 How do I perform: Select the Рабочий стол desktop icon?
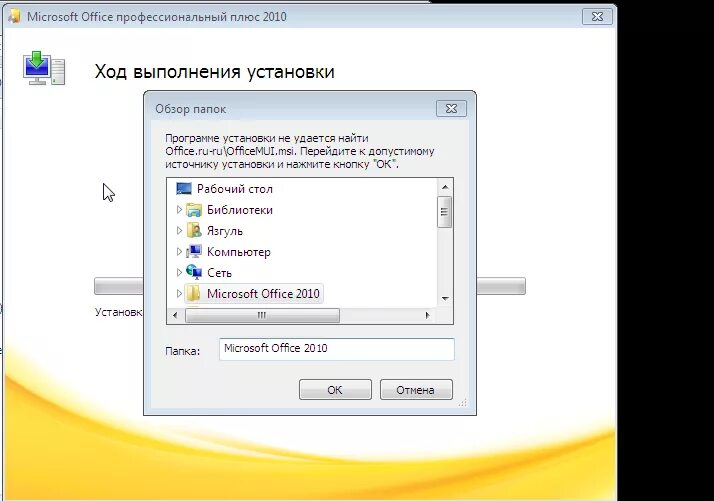tap(184, 189)
